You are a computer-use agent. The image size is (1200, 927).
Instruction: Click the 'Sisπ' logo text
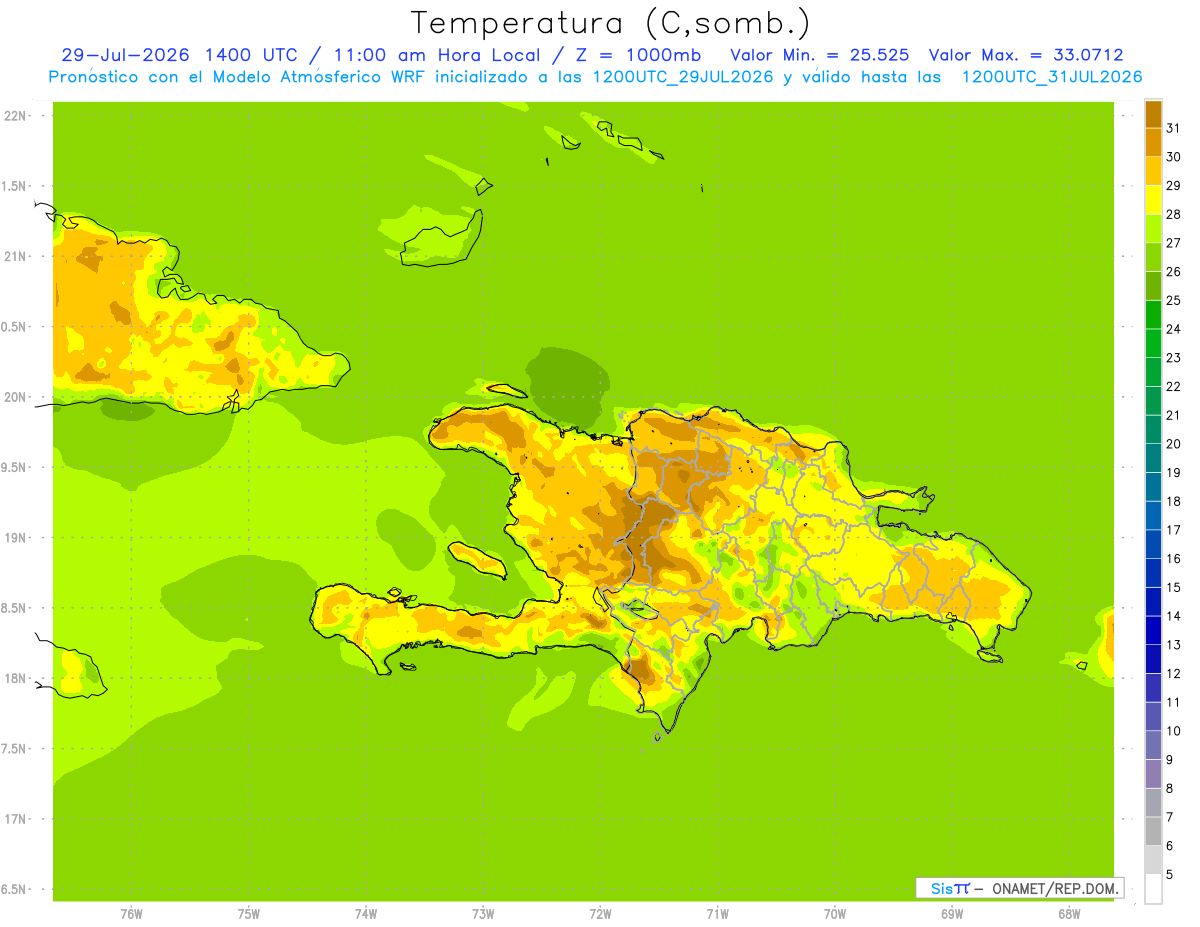950,888
